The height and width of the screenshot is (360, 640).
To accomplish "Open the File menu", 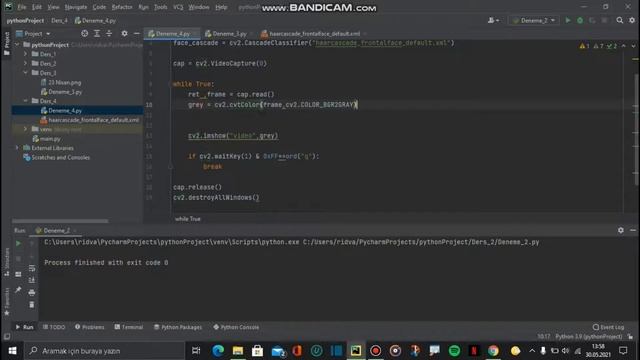I will pyautogui.click(x=22, y=7).
